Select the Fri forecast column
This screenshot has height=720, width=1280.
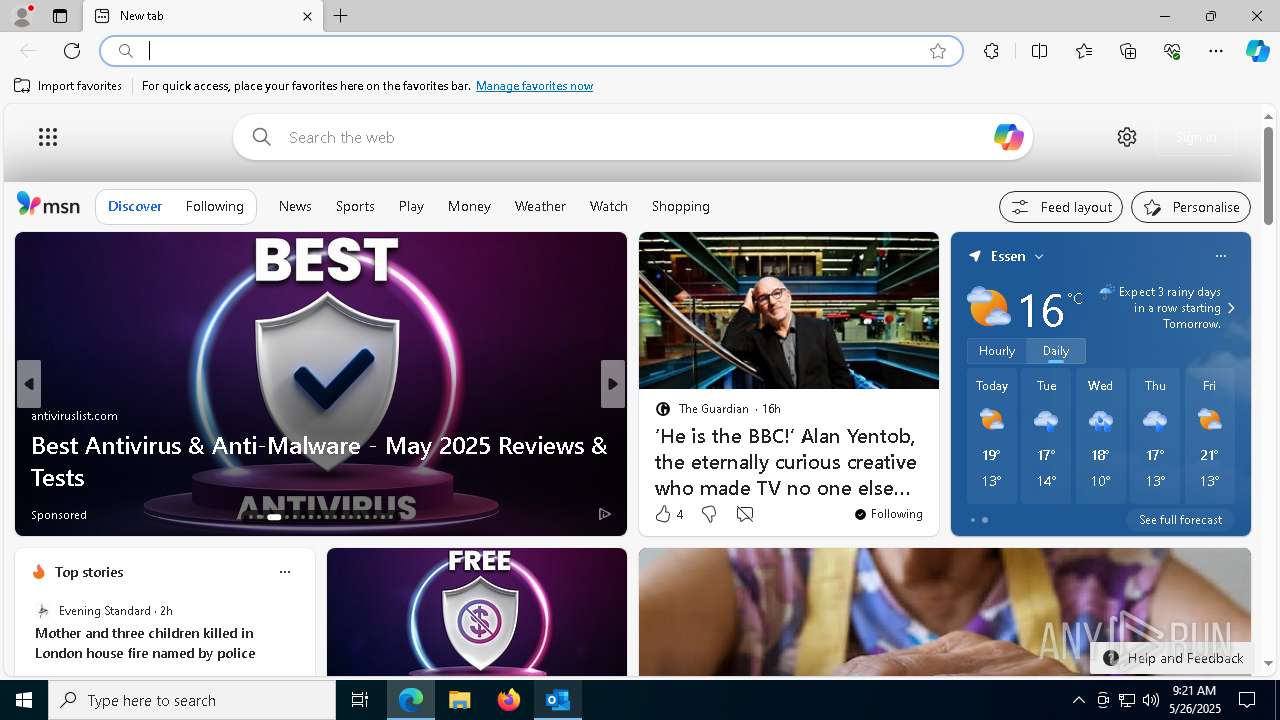coord(1209,436)
